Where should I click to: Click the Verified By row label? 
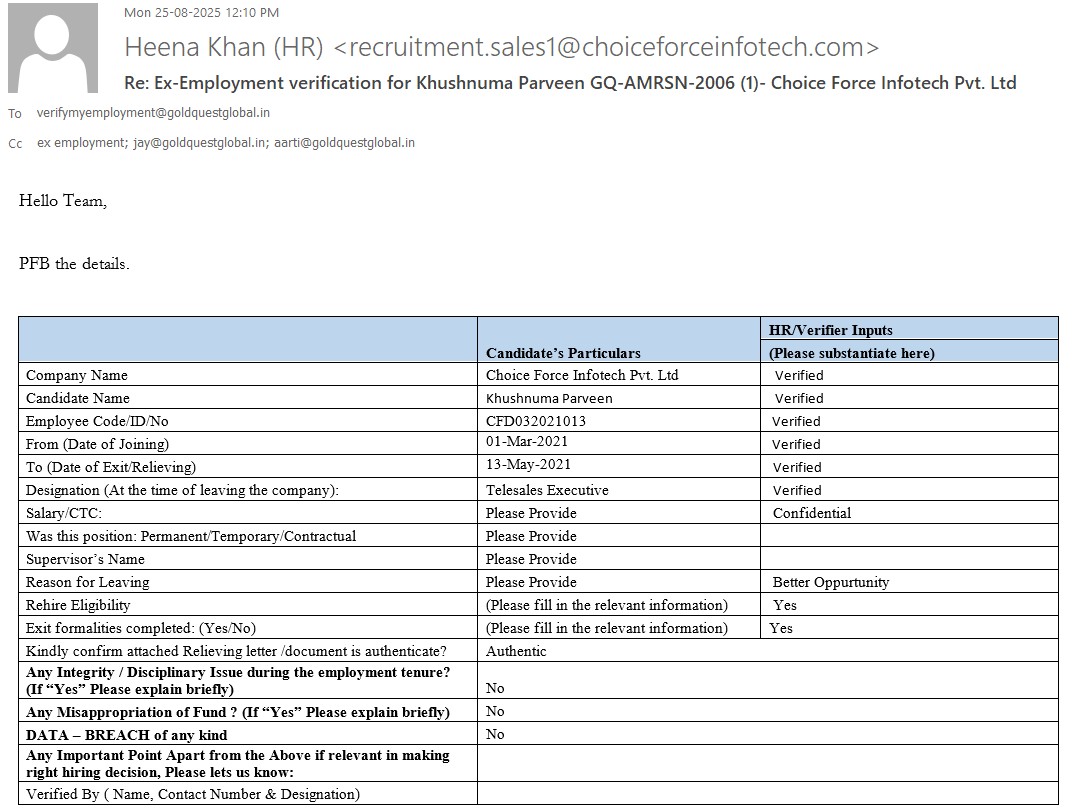(x=193, y=795)
